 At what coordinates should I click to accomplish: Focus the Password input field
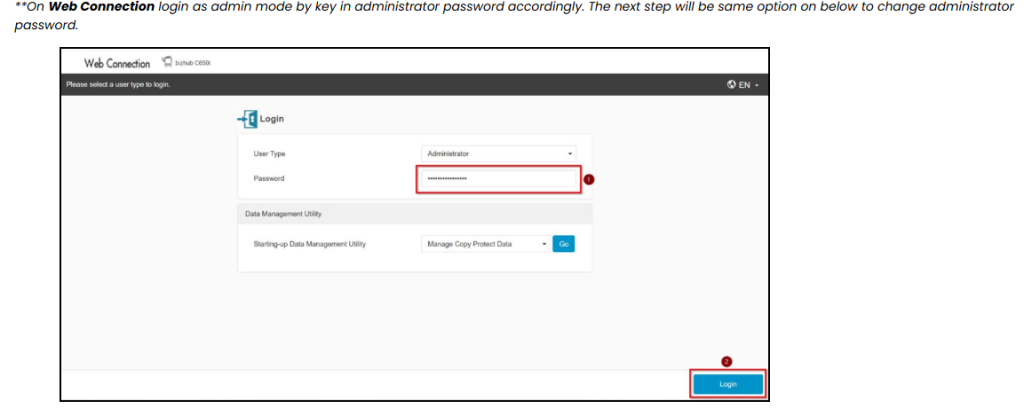[x=498, y=178]
